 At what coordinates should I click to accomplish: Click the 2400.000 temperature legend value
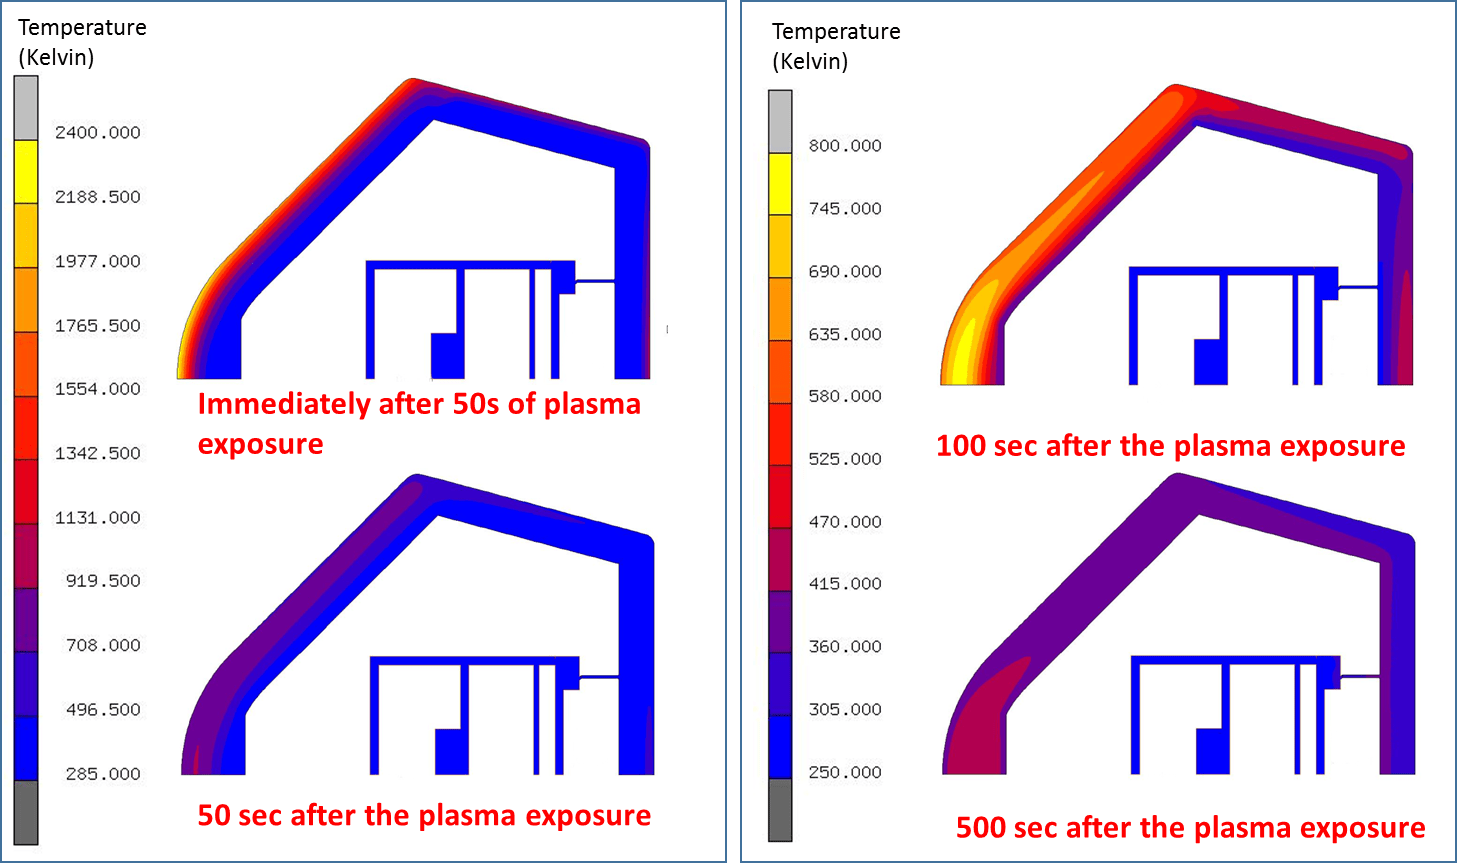97,133
